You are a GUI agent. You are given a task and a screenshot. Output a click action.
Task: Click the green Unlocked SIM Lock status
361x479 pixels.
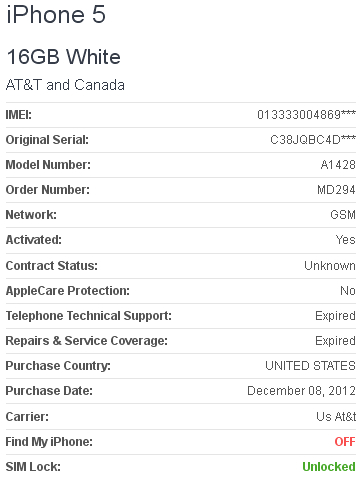(x=329, y=467)
